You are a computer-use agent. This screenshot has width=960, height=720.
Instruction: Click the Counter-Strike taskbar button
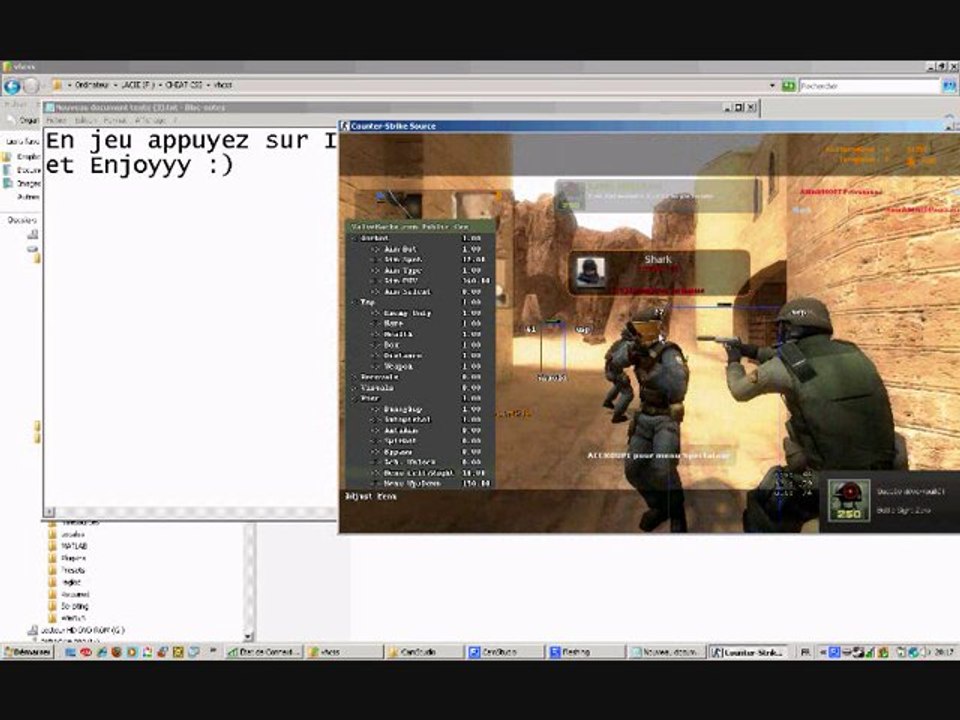748,652
